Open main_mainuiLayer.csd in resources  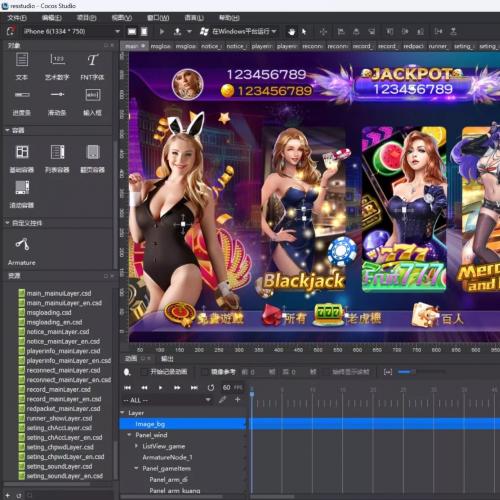pos(59,293)
